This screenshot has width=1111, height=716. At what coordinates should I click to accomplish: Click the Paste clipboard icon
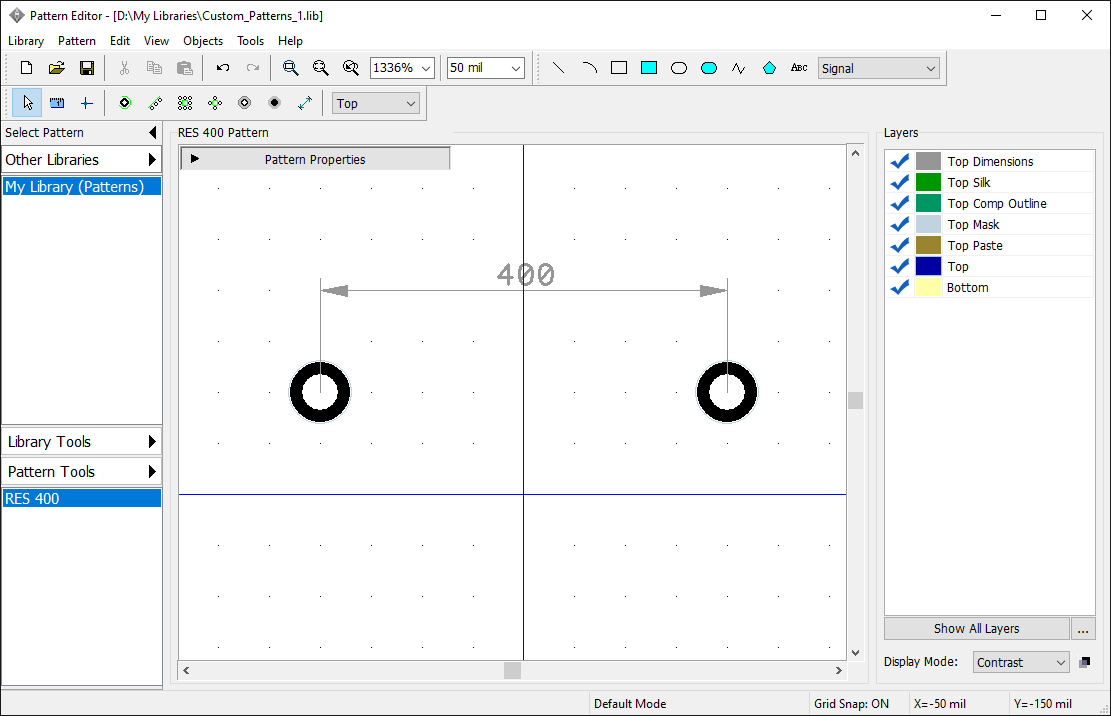pyautogui.click(x=184, y=68)
